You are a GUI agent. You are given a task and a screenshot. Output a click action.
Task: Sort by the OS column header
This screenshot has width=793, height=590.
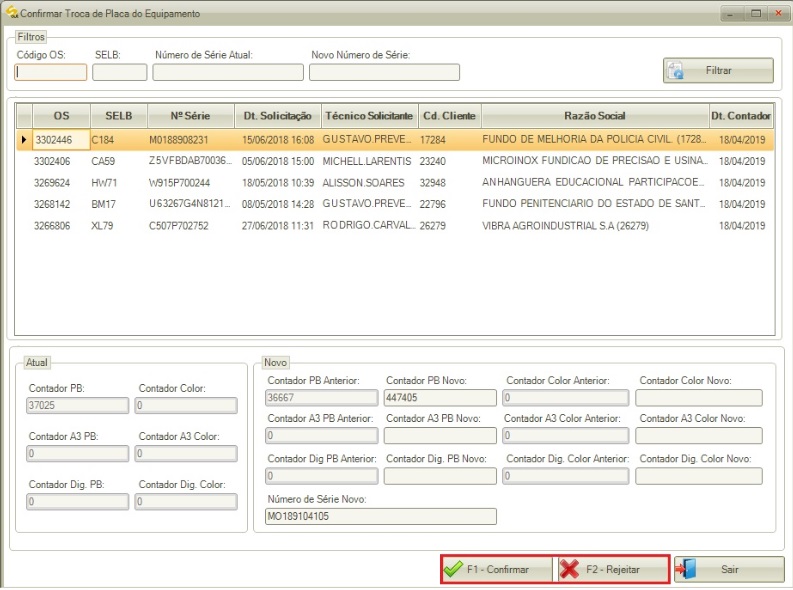point(61,116)
